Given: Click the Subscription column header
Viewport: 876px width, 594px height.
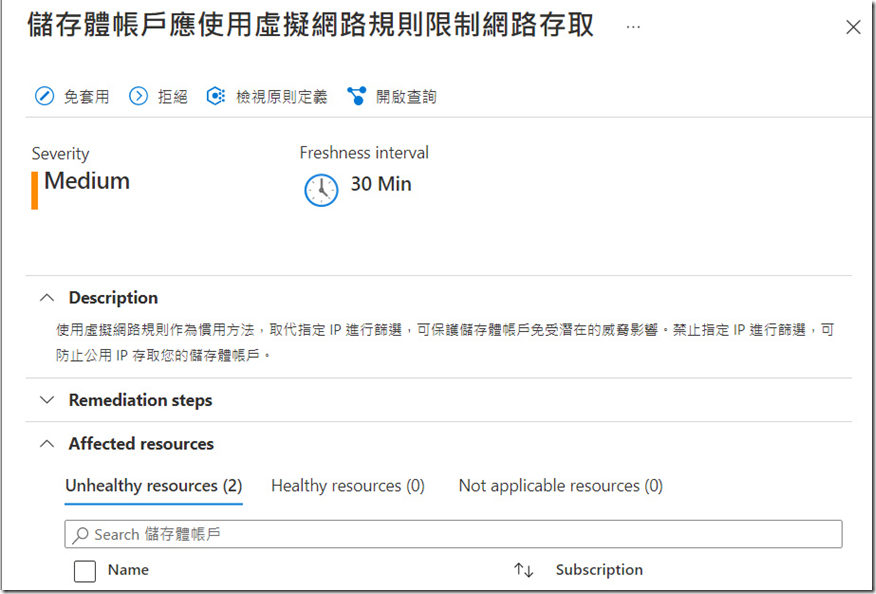Looking at the screenshot, I should click(x=599, y=570).
